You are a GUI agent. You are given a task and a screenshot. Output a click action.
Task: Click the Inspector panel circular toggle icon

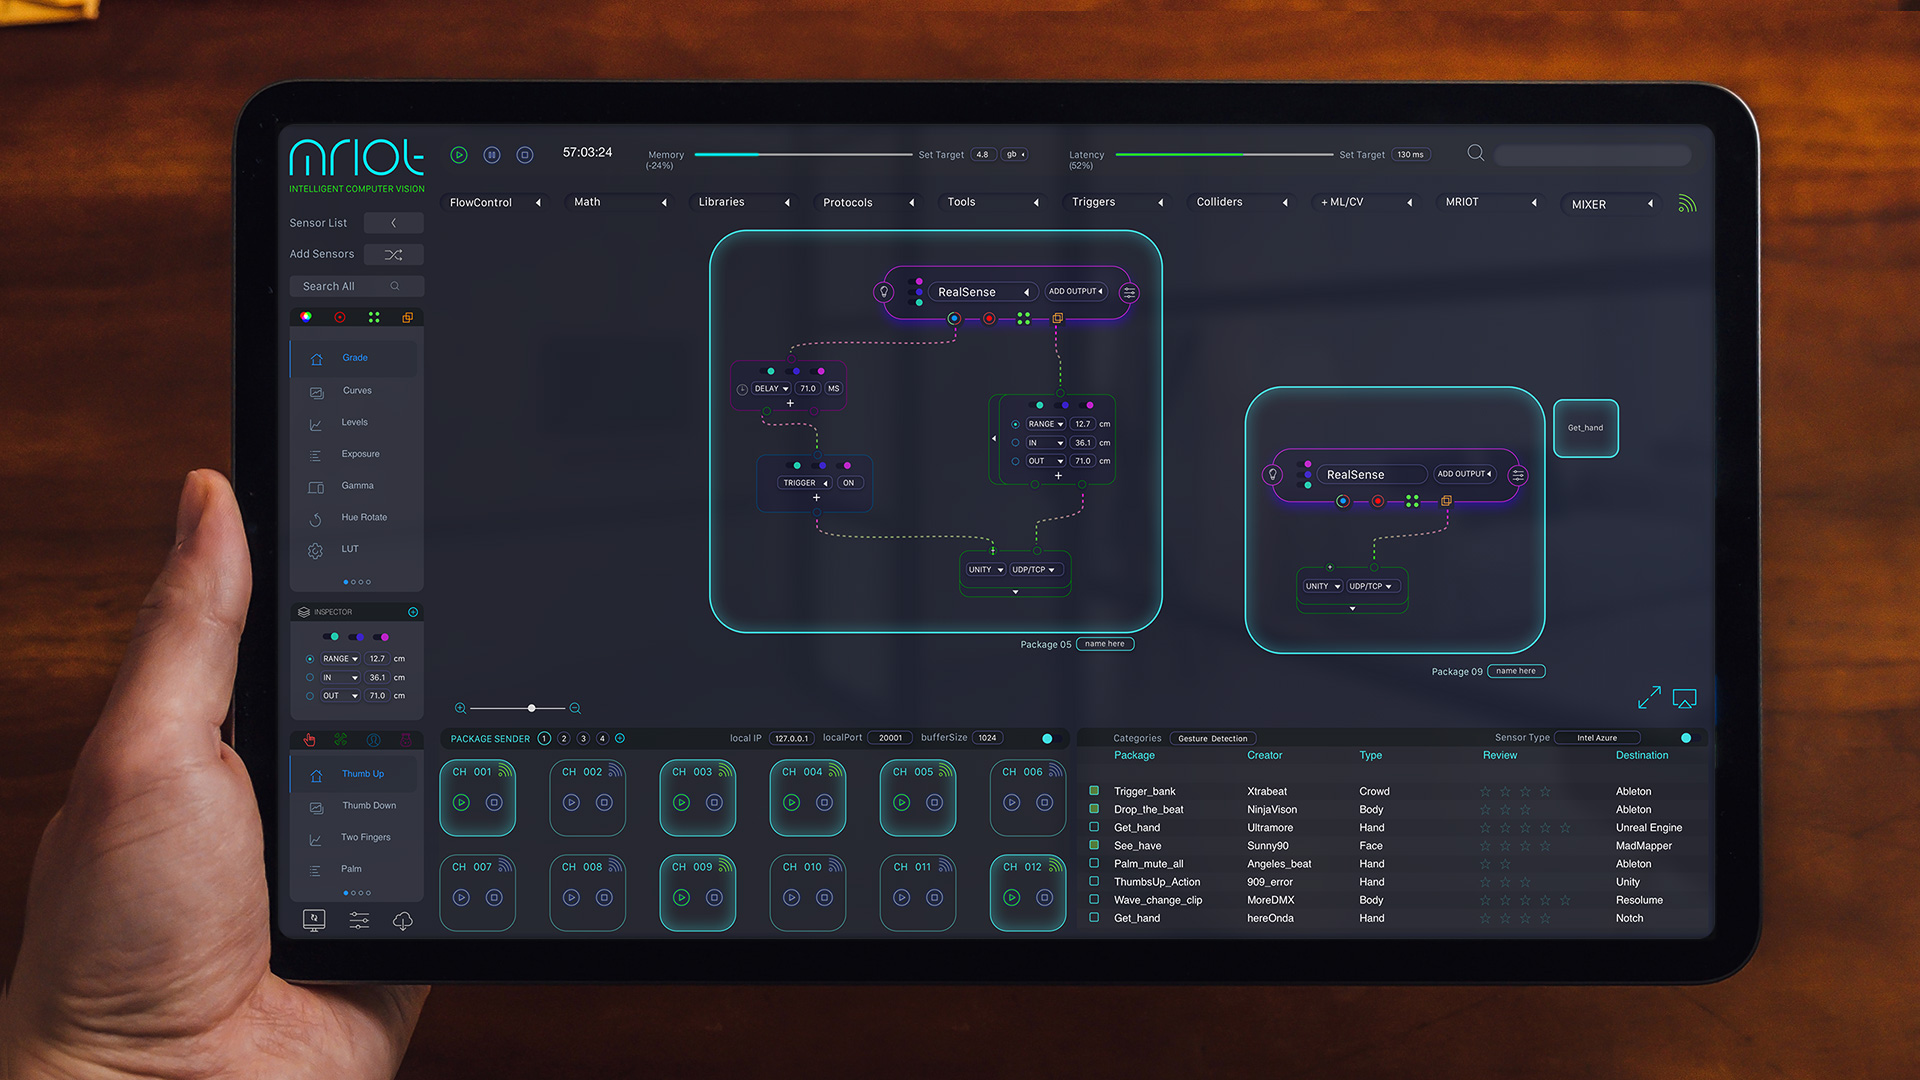[x=413, y=612]
